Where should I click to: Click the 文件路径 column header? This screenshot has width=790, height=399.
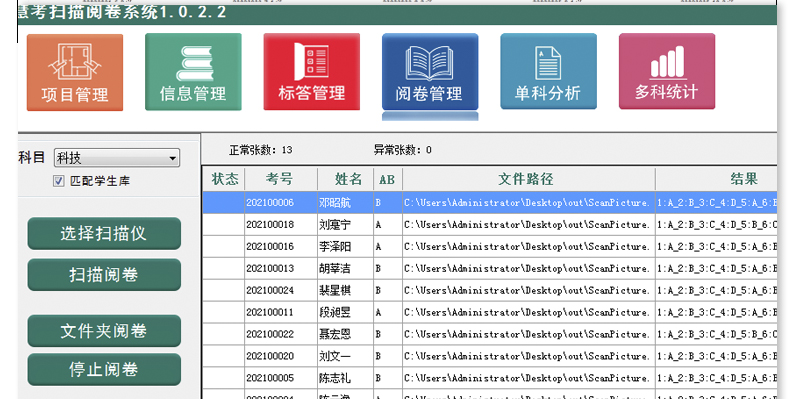pyautogui.click(x=529, y=179)
